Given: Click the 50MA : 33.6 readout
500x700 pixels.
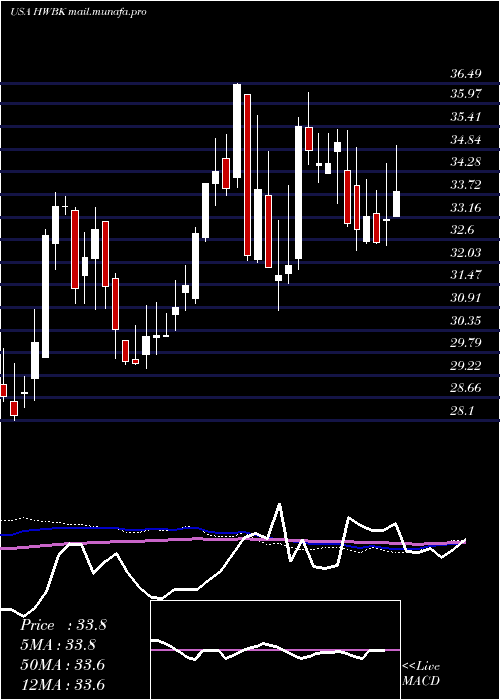Looking at the screenshot, I should click(x=62, y=664).
